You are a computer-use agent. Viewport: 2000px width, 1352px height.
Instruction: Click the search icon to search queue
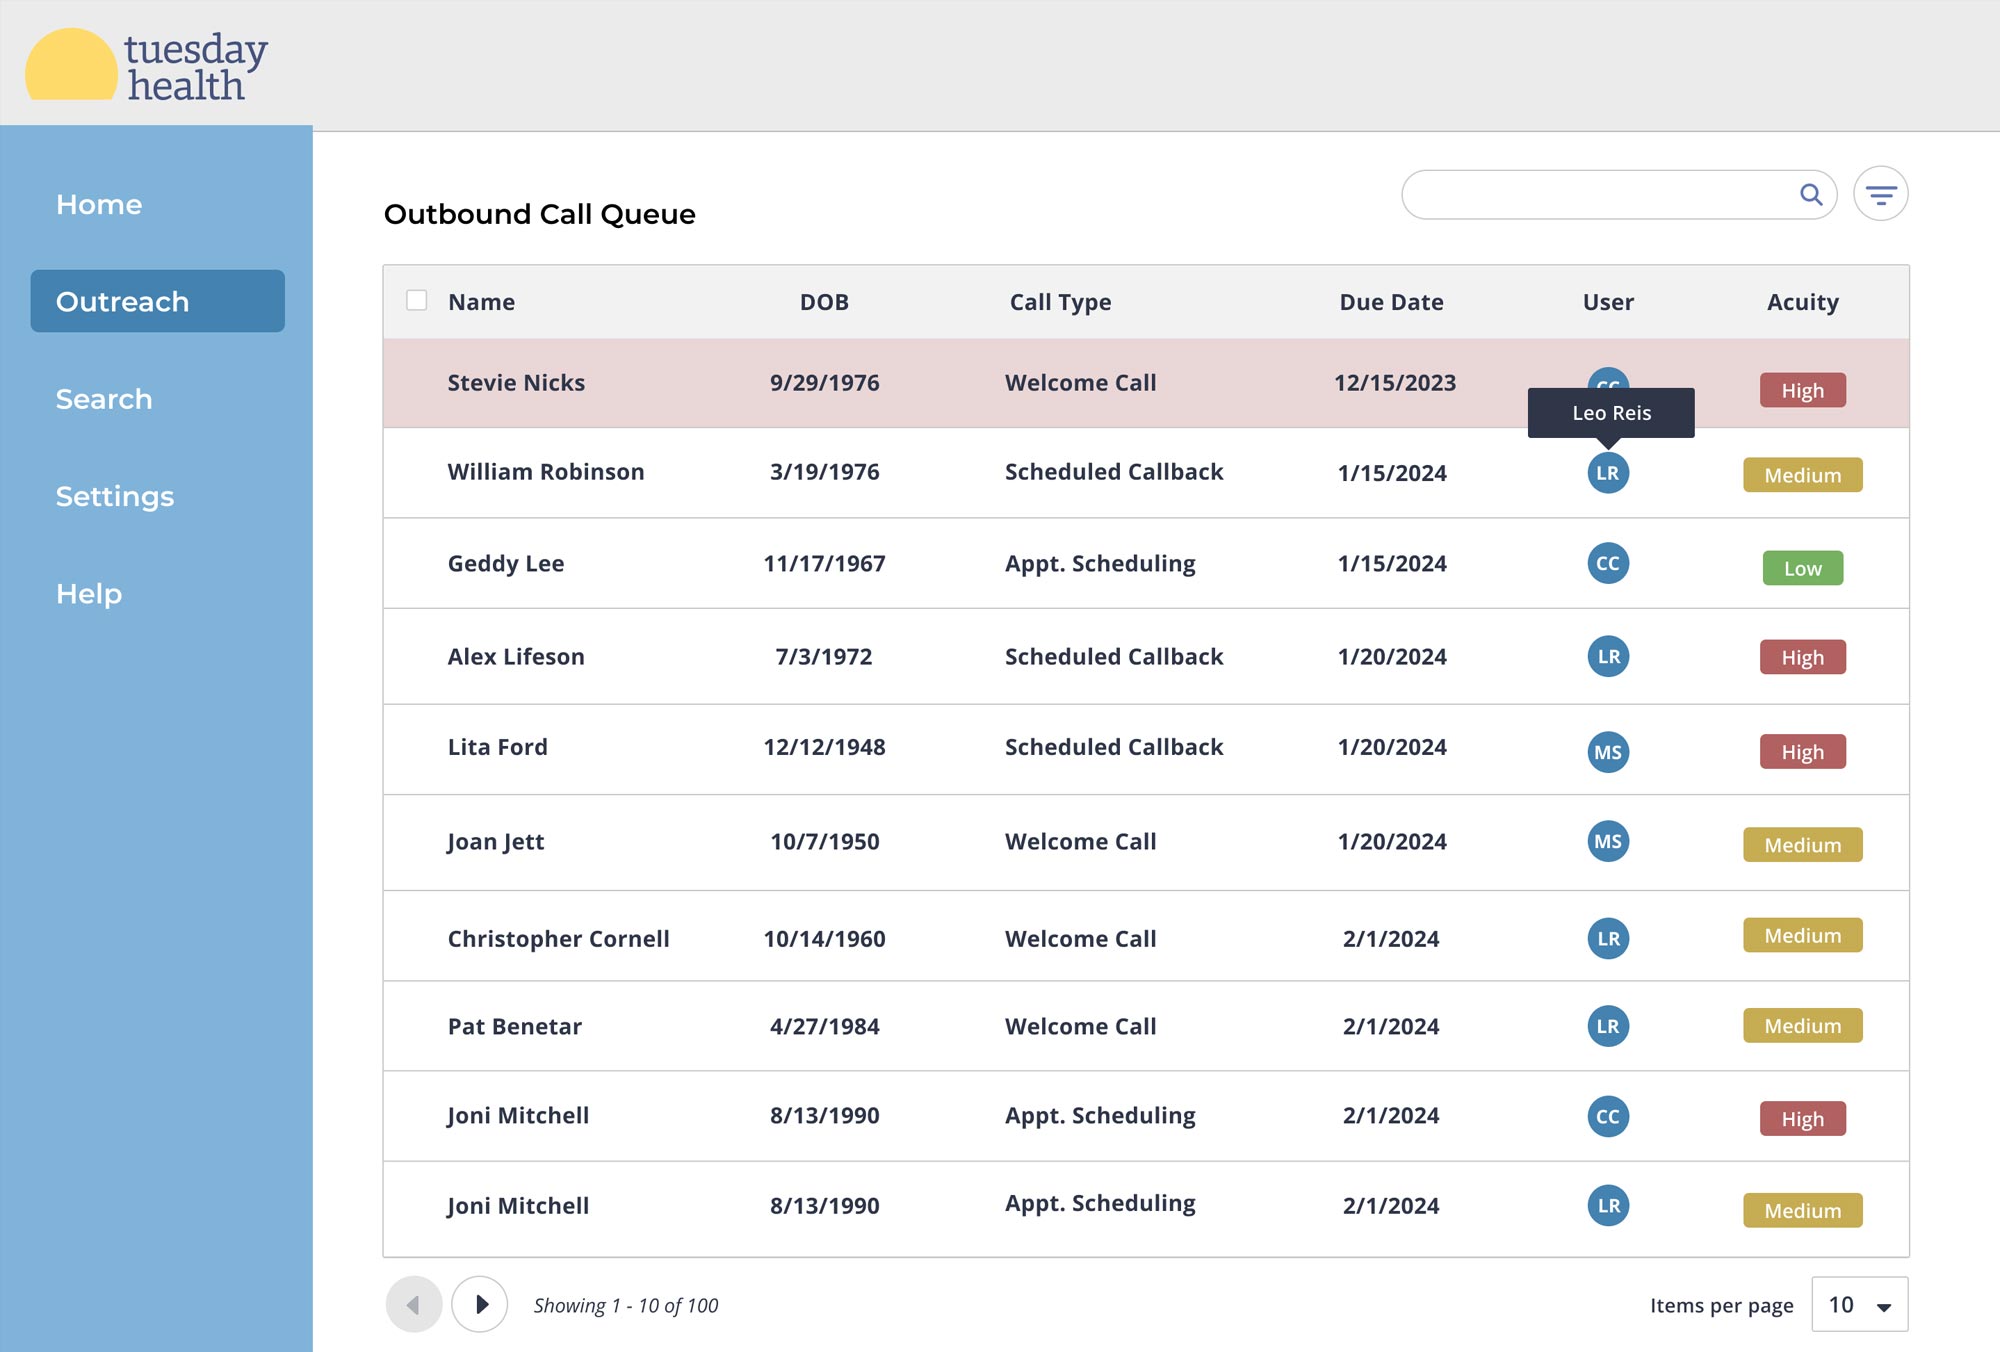[x=1811, y=193]
